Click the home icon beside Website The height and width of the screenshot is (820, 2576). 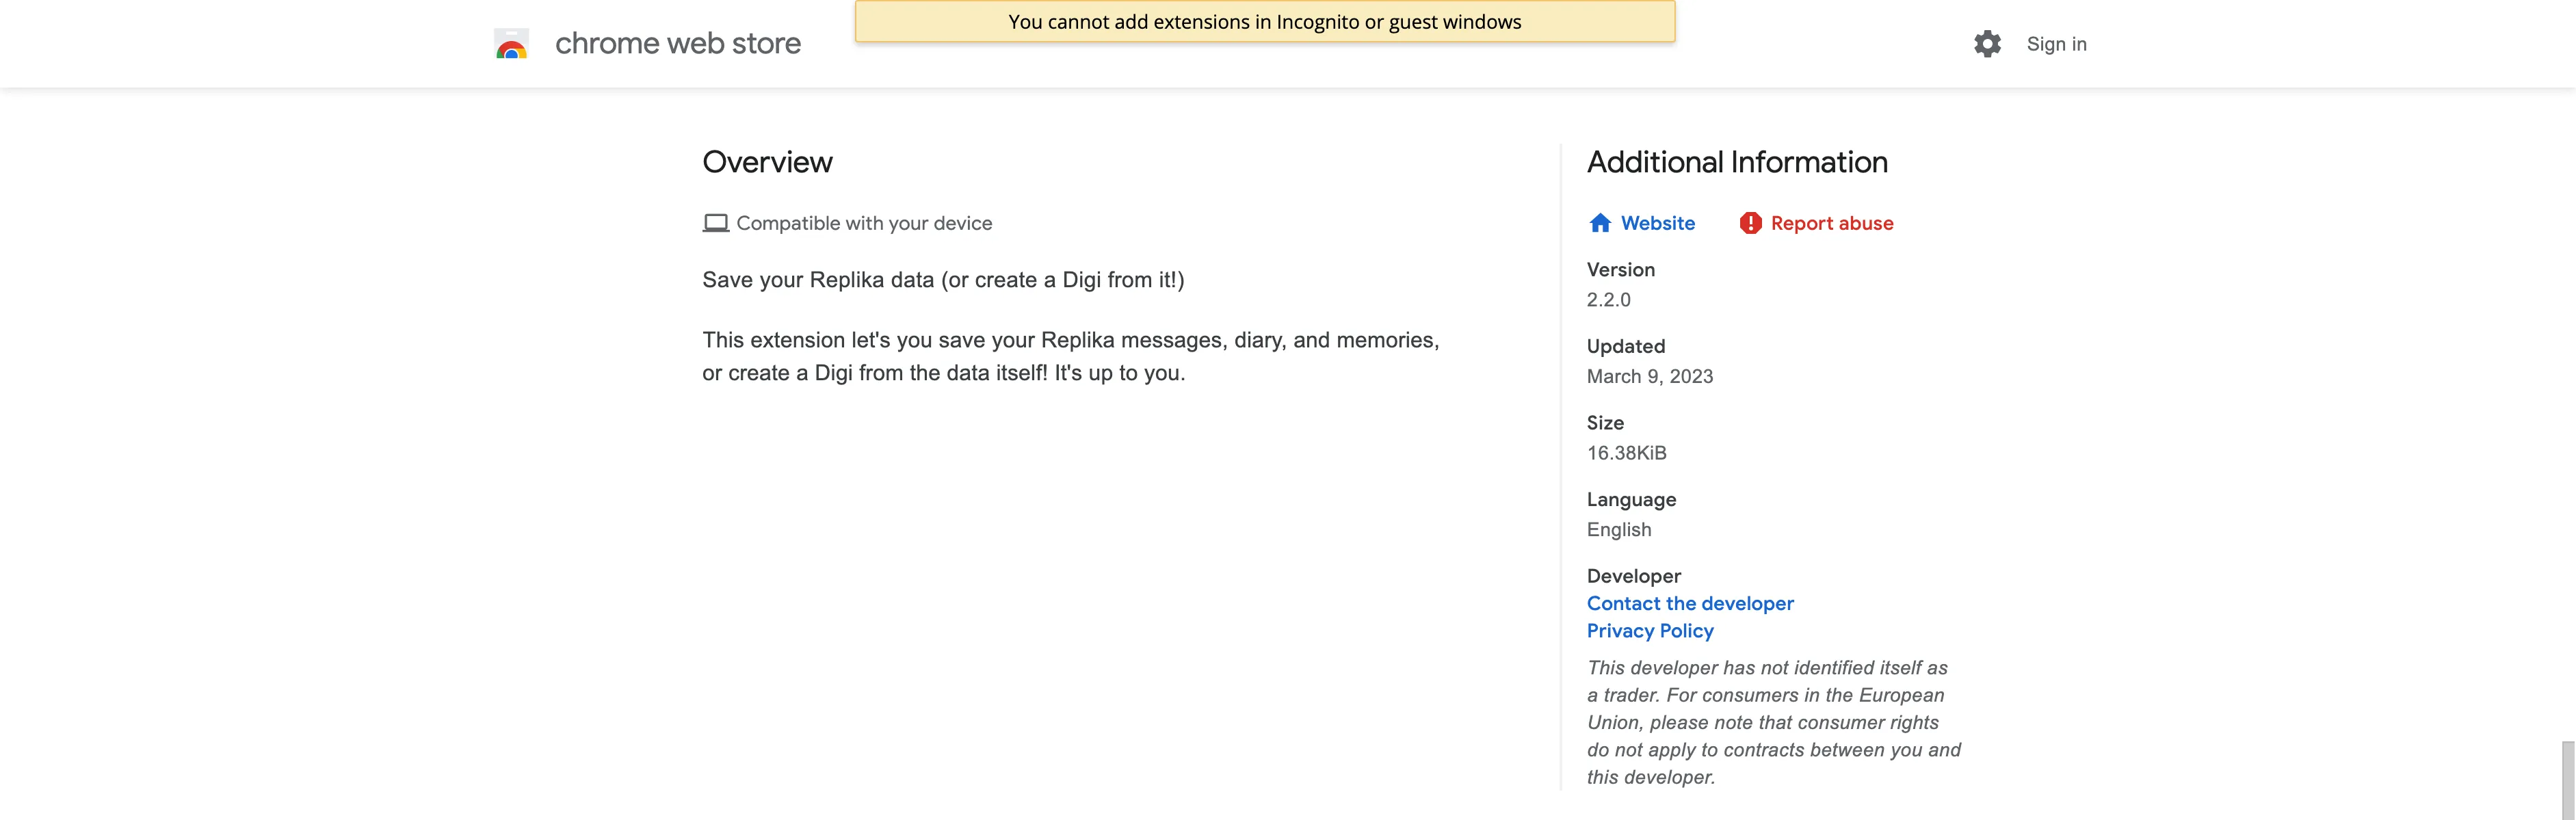(1600, 223)
